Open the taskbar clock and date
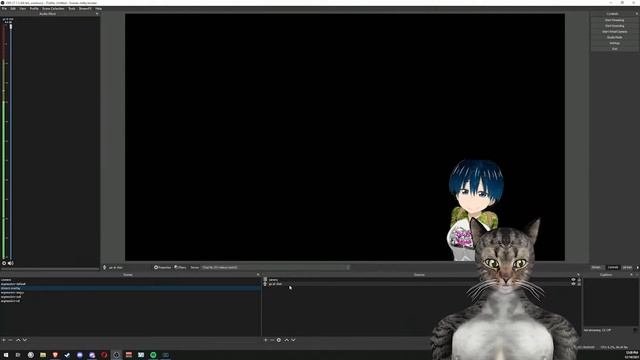Image resolution: width=640 pixels, height=360 pixels. [631, 355]
